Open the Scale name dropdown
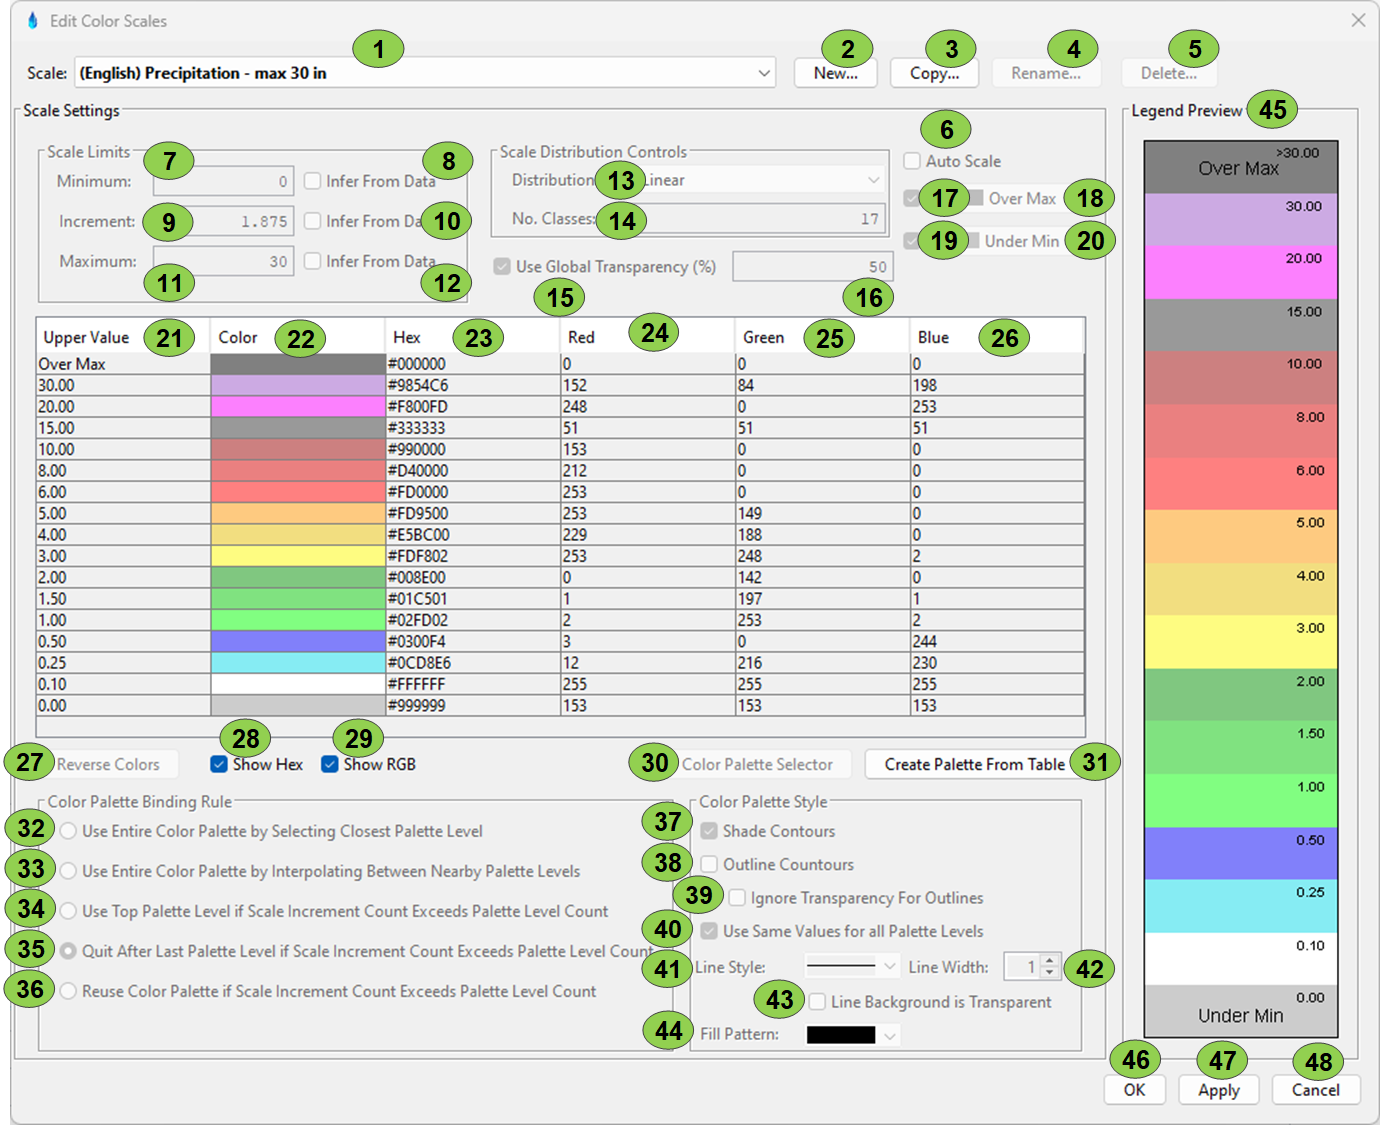This screenshot has width=1380, height=1125. click(763, 73)
